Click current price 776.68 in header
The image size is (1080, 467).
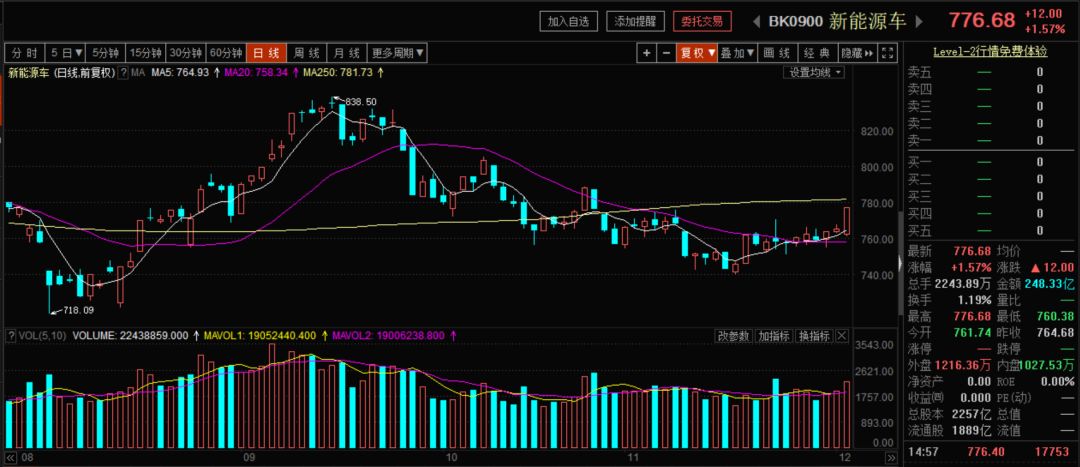click(982, 21)
